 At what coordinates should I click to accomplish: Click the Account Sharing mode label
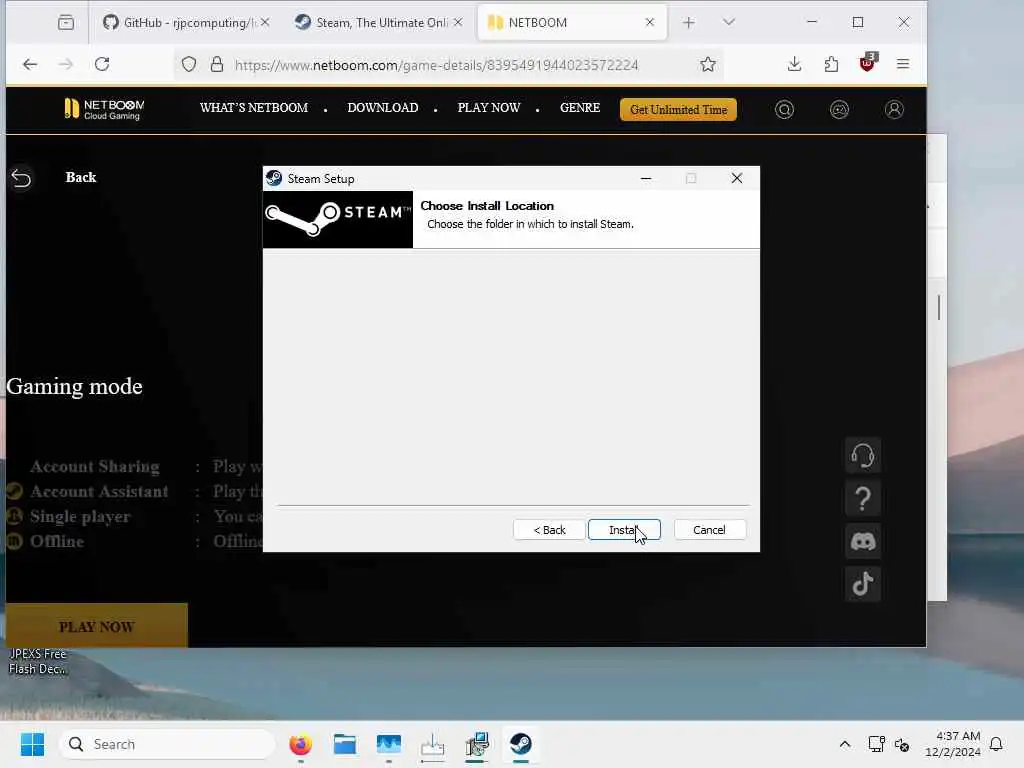coord(95,466)
